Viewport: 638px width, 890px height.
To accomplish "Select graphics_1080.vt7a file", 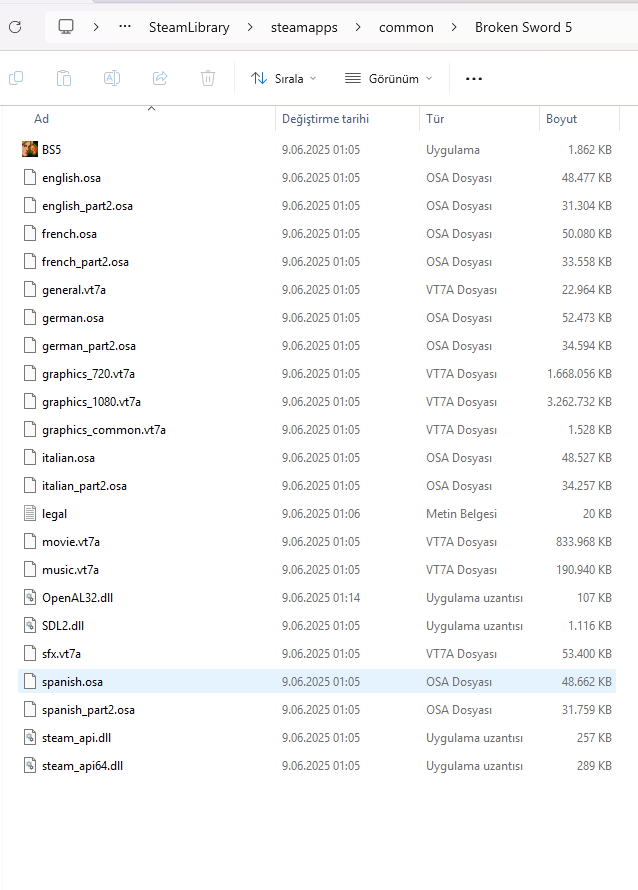I will (x=91, y=402).
